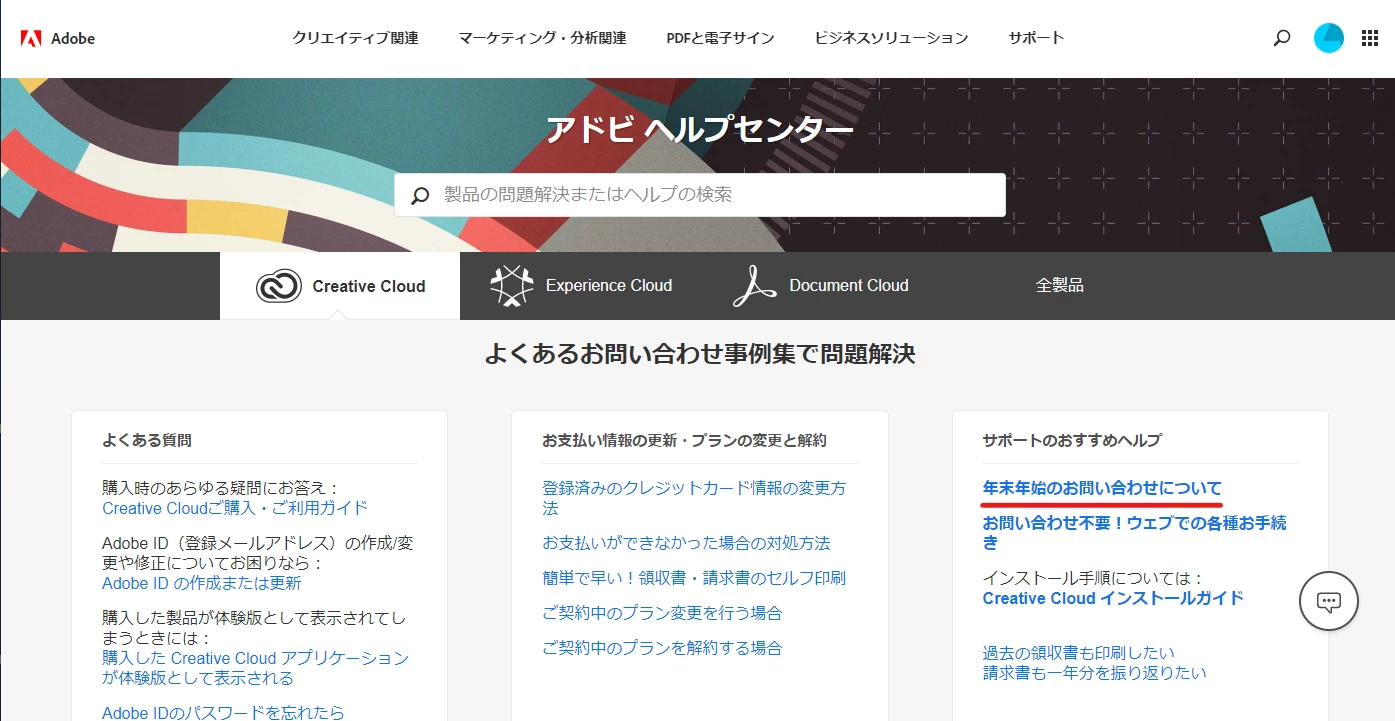Click the アドビ ヘルプセンター title
1395x721 pixels.
click(x=700, y=130)
